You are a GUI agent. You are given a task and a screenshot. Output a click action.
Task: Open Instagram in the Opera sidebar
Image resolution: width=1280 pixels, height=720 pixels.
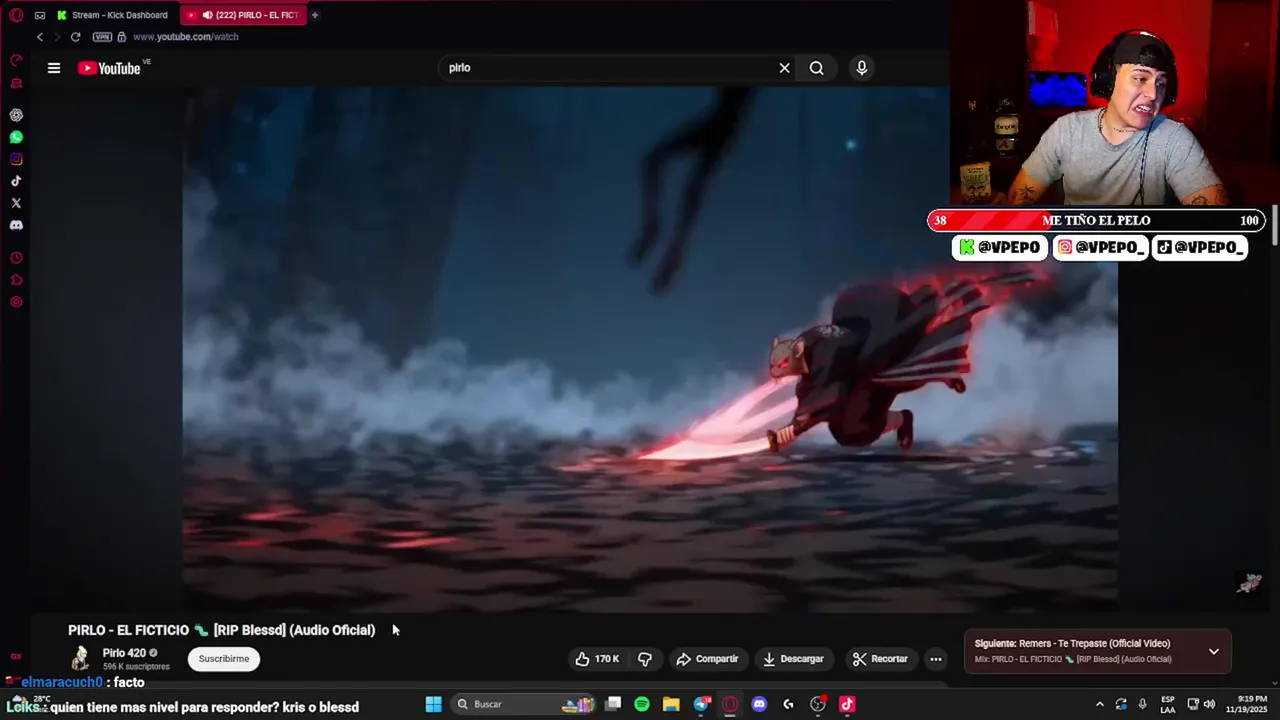(16, 159)
